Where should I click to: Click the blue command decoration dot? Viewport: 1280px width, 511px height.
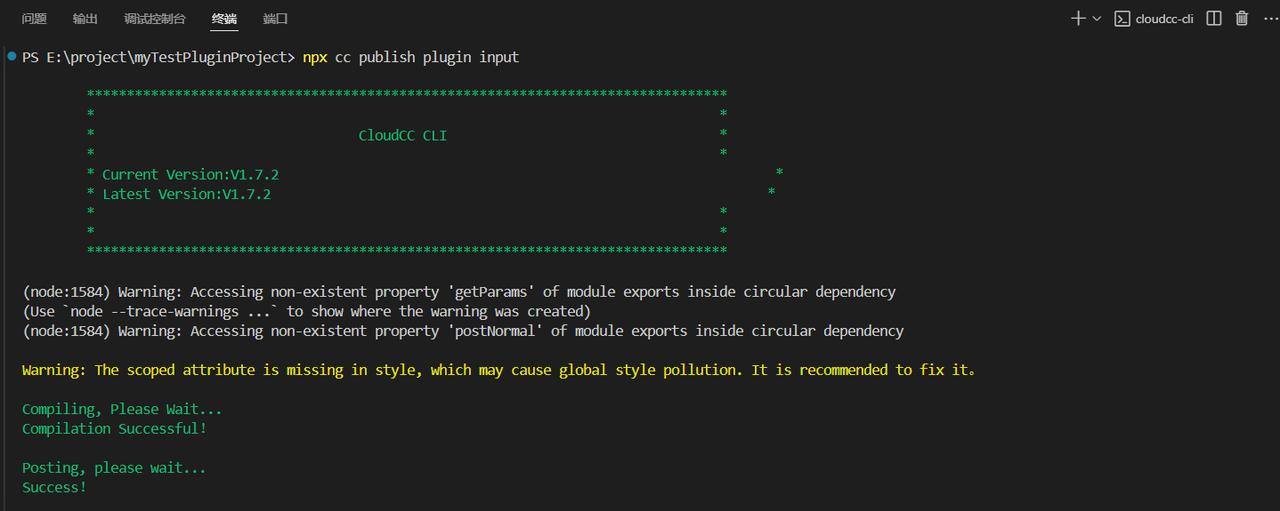[x=11, y=57]
